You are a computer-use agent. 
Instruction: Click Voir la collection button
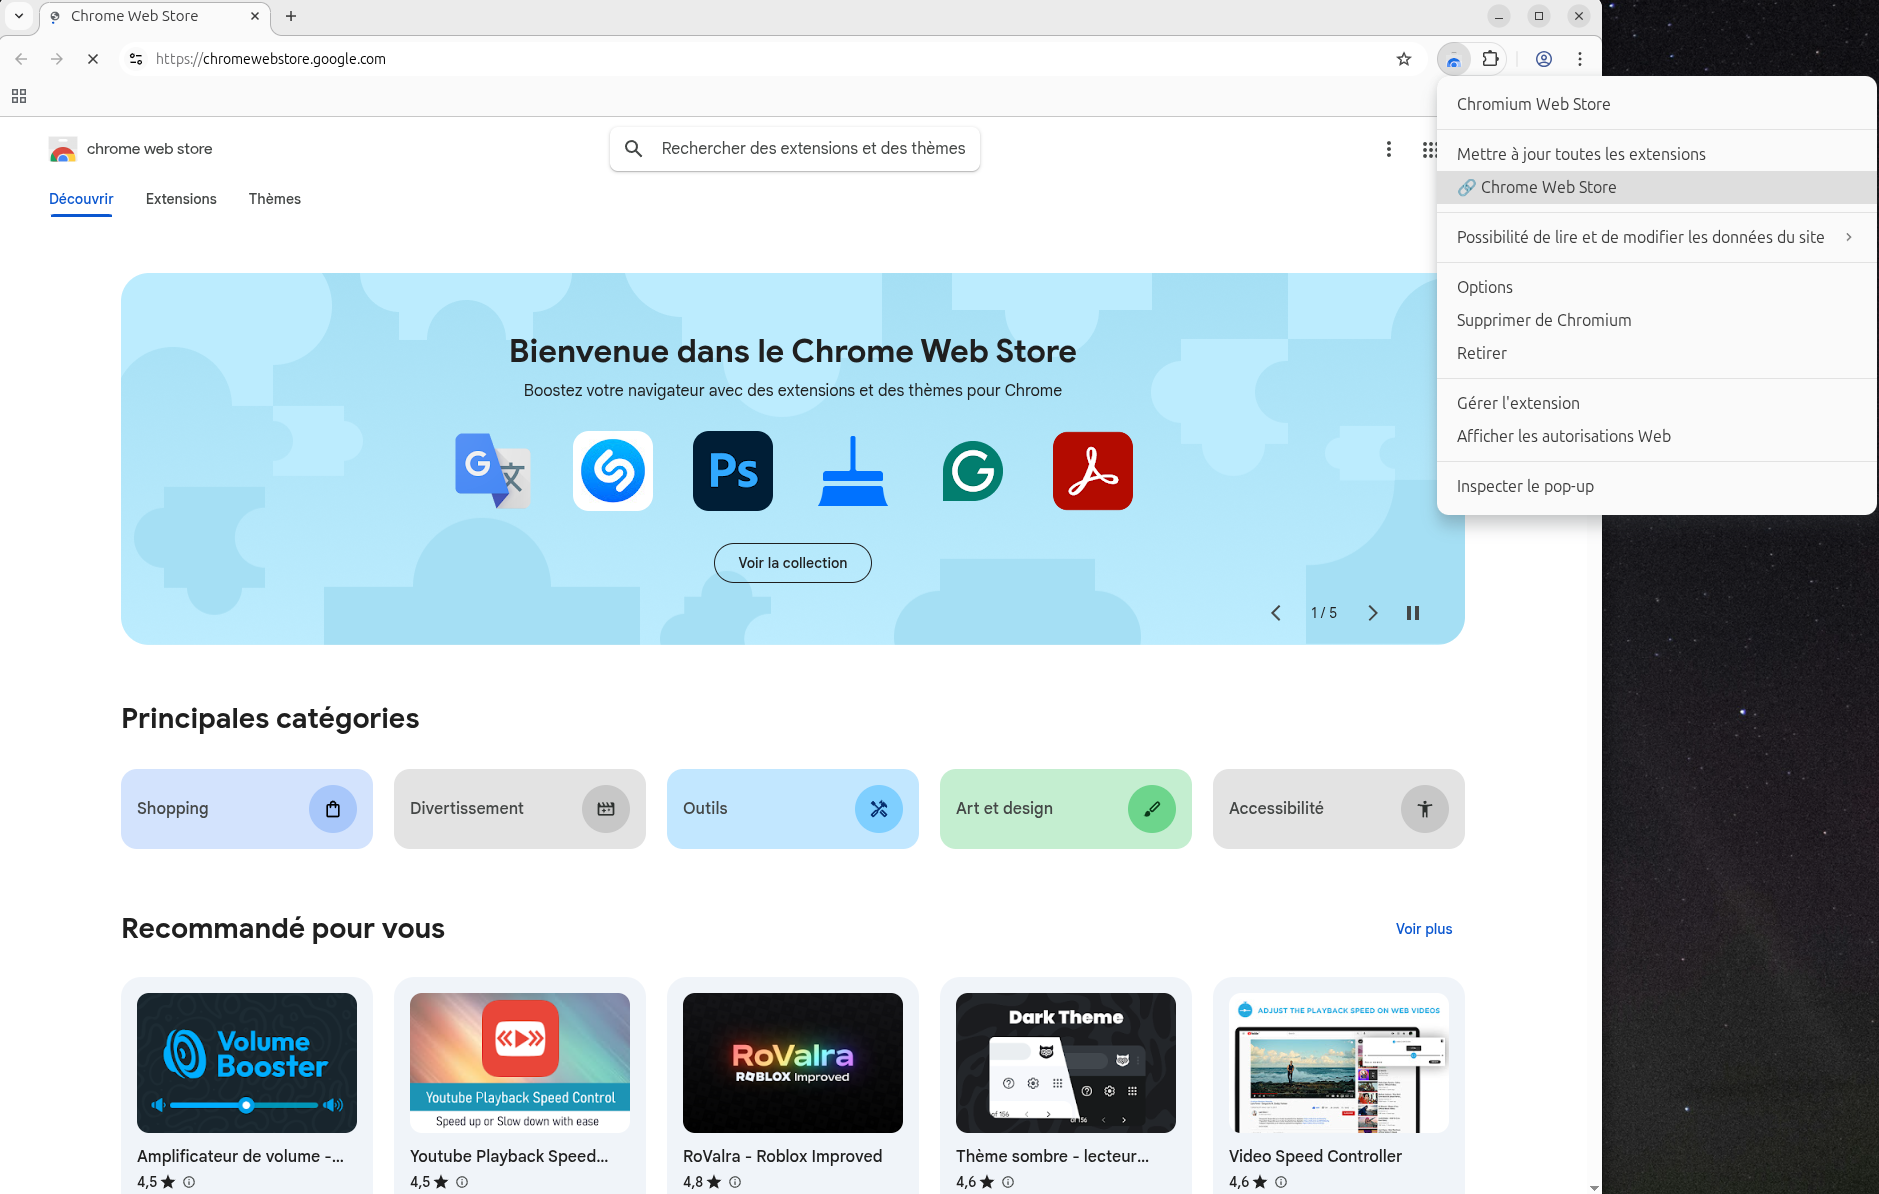point(792,563)
